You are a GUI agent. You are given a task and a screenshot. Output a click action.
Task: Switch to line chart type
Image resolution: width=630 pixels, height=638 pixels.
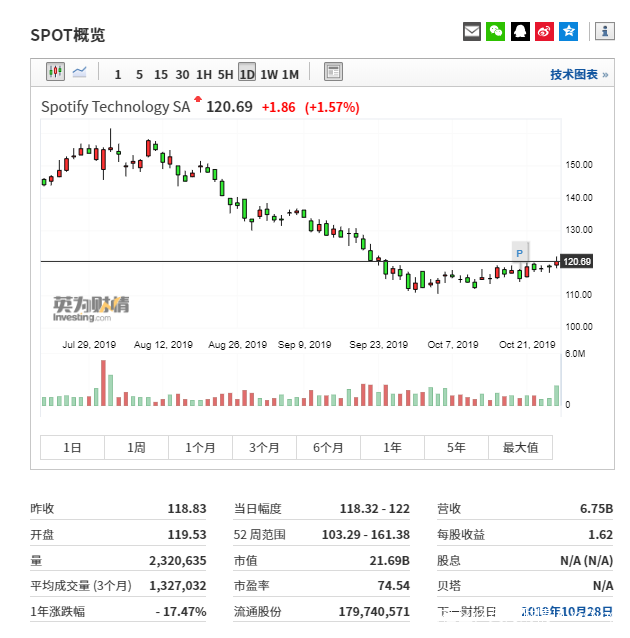(79, 72)
